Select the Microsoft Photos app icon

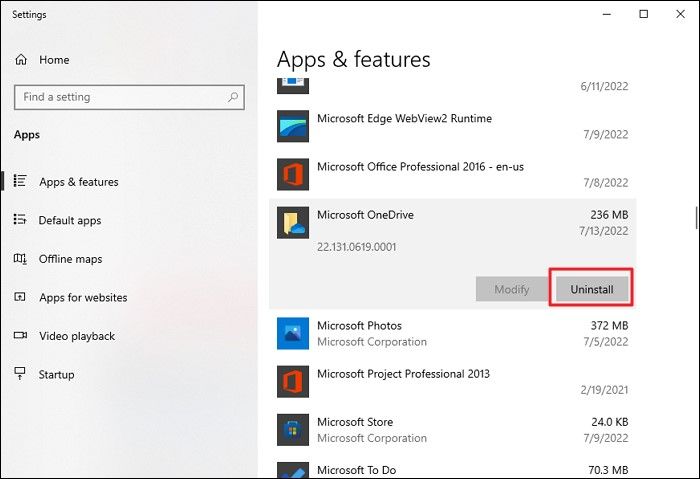click(293, 334)
